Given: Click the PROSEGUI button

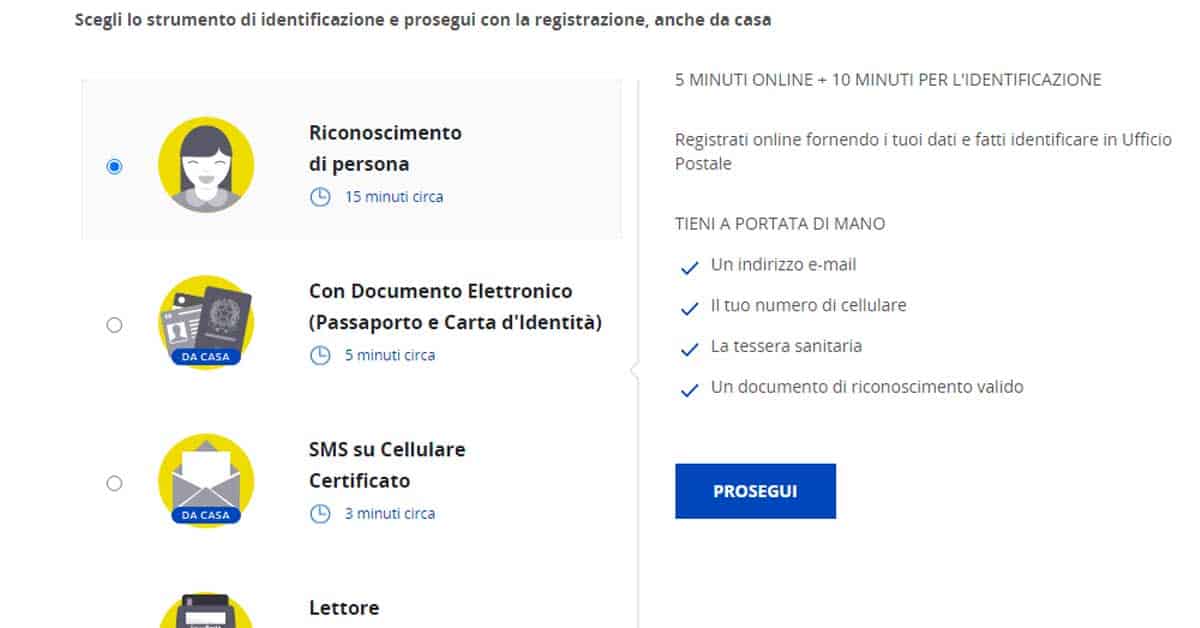Looking at the screenshot, I should click(755, 491).
